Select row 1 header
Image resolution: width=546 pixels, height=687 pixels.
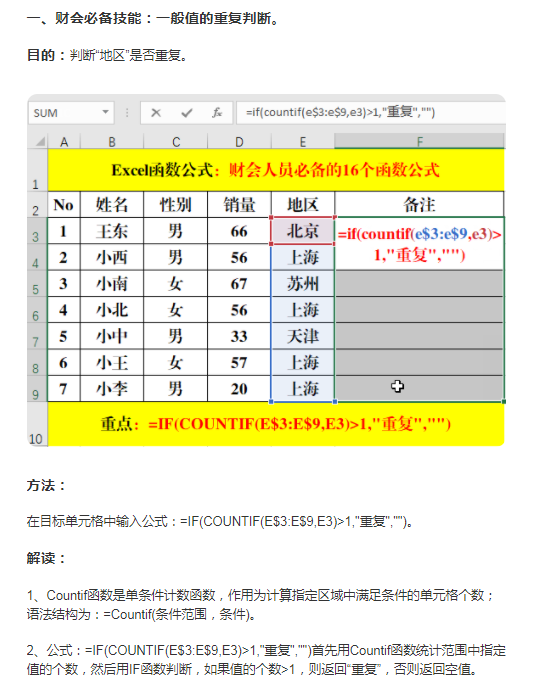(x=37, y=170)
